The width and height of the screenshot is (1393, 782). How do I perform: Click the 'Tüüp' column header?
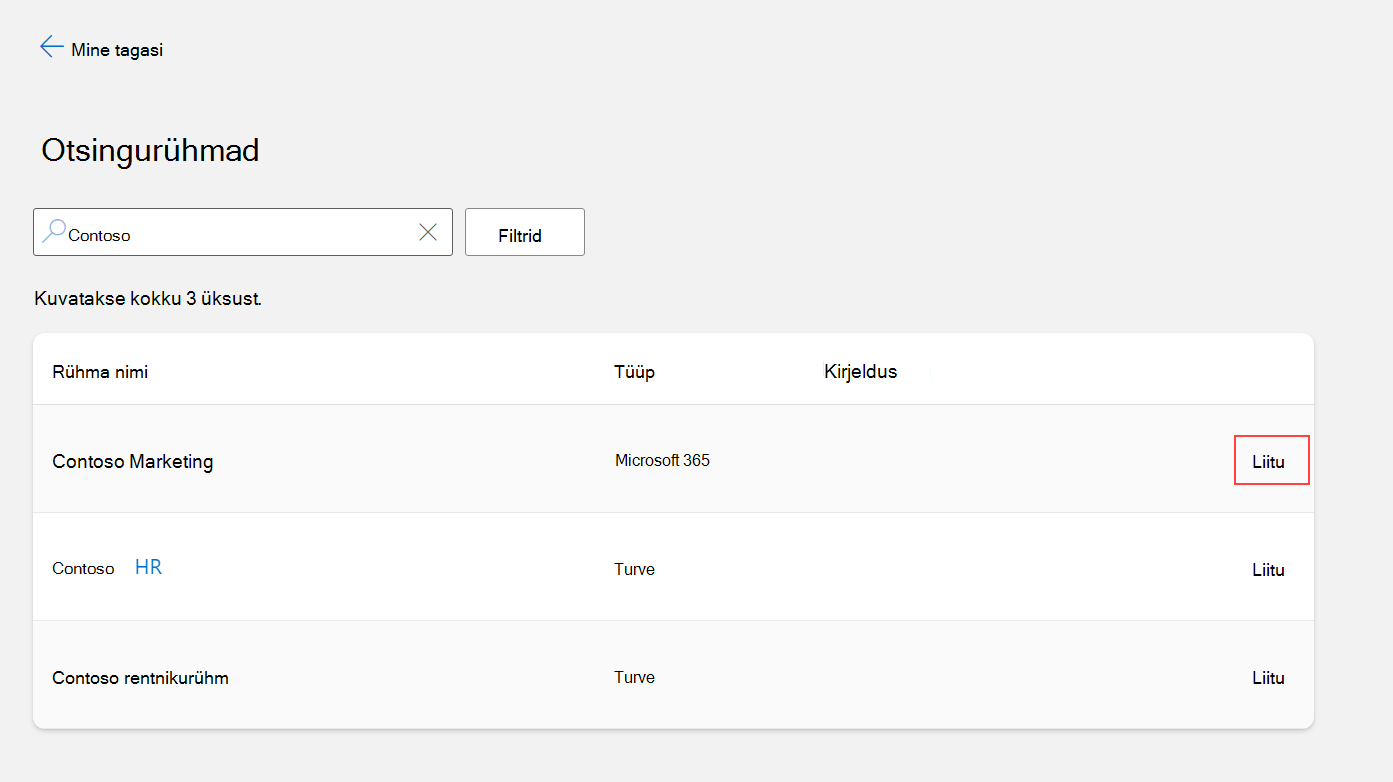click(634, 372)
